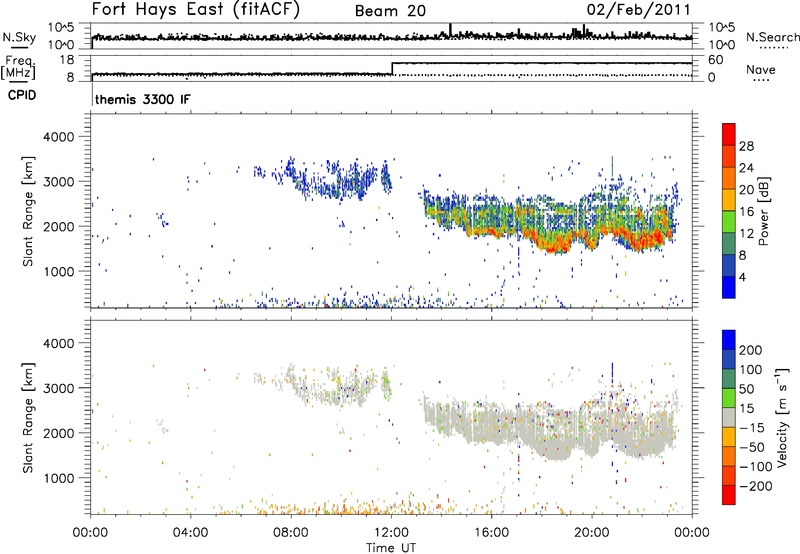Click the 'Time UT' axis label
The image size is (800, 554).
pos(391,548)
